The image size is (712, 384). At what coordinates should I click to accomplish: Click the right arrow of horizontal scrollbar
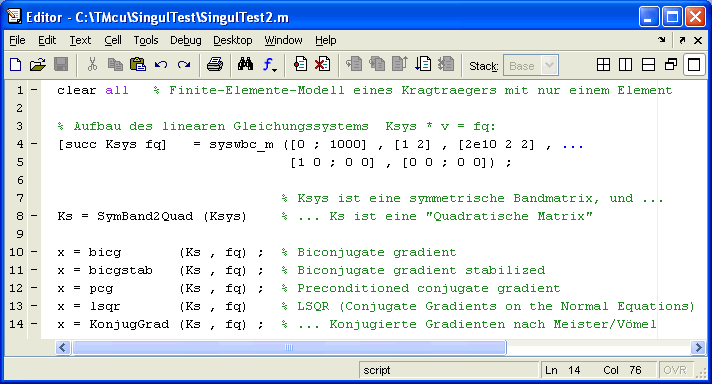tap(698, 348)
